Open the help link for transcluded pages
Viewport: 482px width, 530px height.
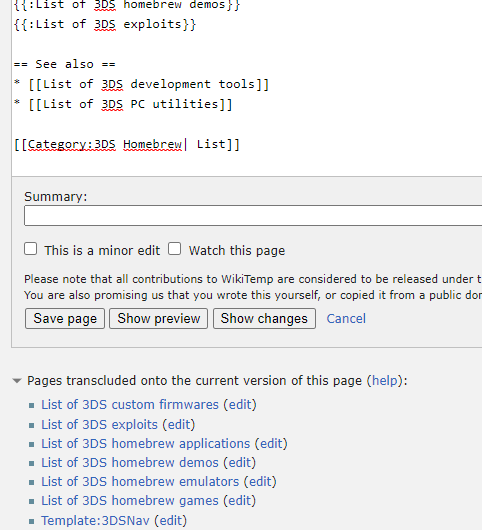pyautogui.click(x=385, y=381)
